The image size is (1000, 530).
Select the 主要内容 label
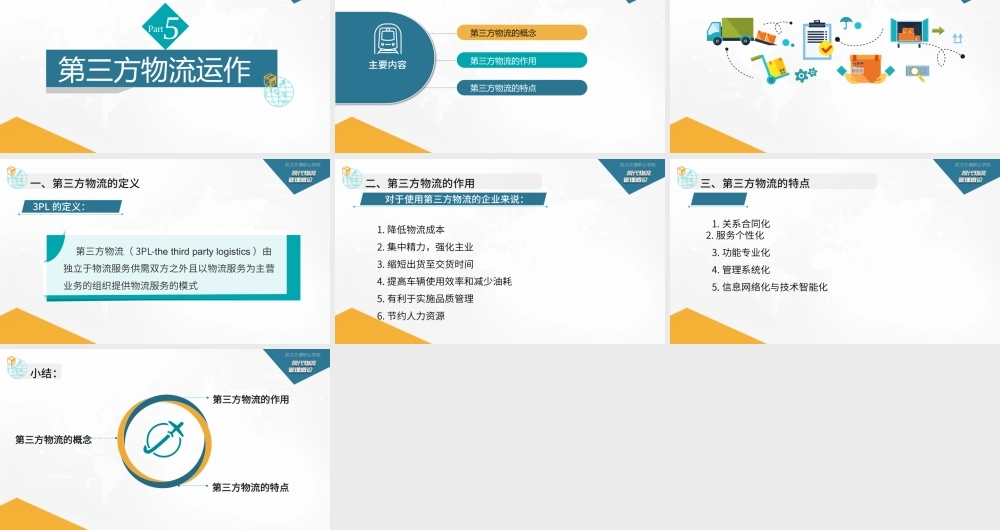tap(387, 65)
